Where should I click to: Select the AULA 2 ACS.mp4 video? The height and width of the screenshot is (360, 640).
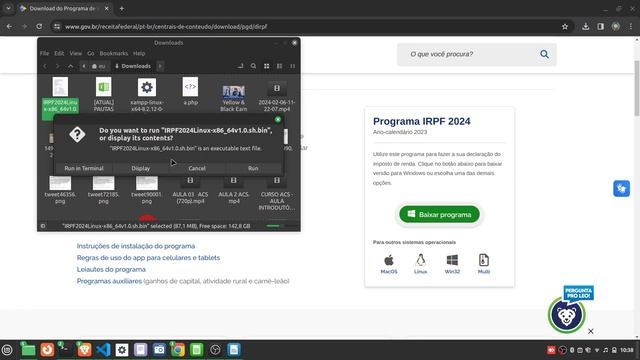click(233, 190)
